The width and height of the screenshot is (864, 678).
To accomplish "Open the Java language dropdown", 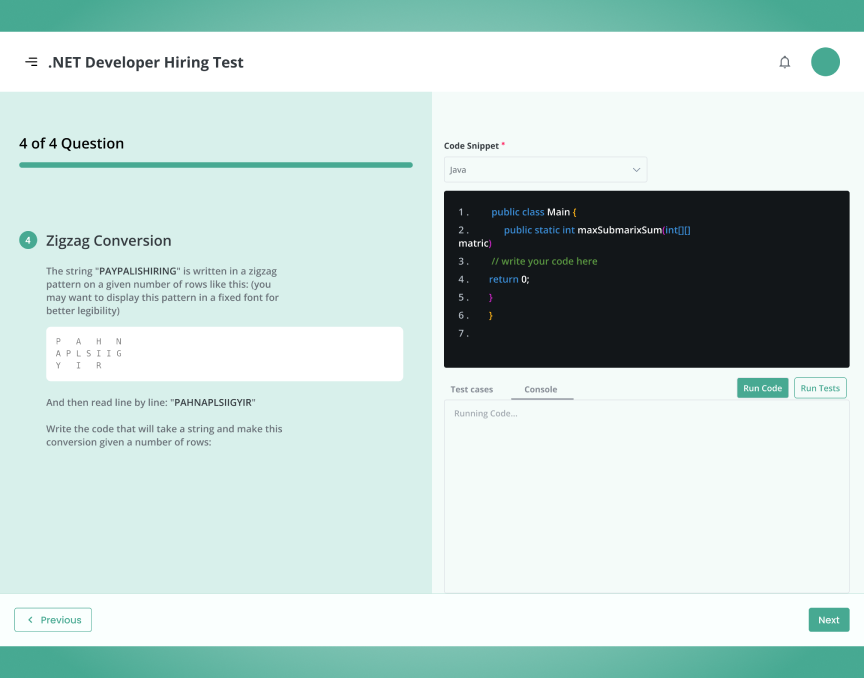I will pos(545,170).
